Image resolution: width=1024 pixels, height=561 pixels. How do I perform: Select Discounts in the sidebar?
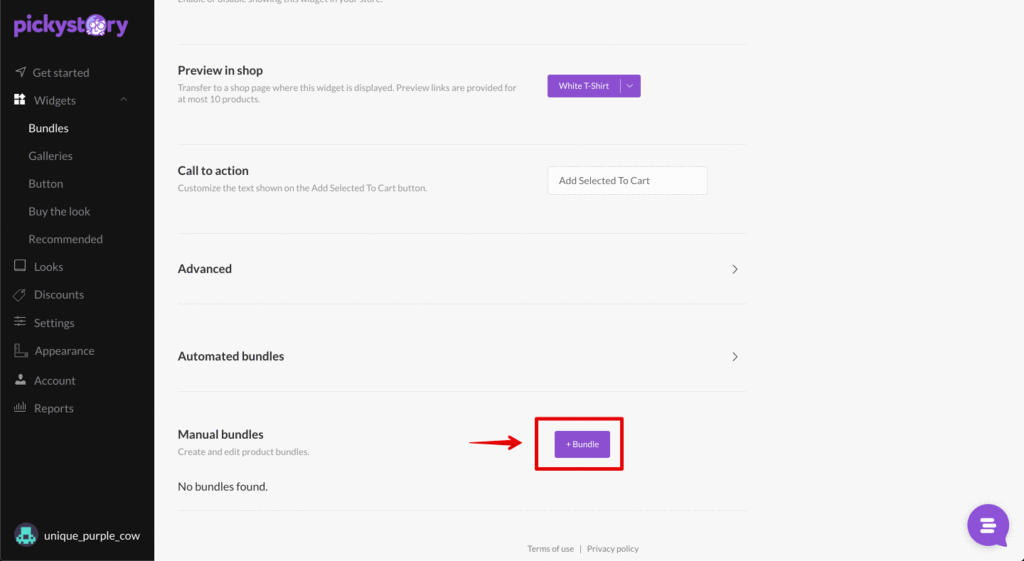(59, 295)
